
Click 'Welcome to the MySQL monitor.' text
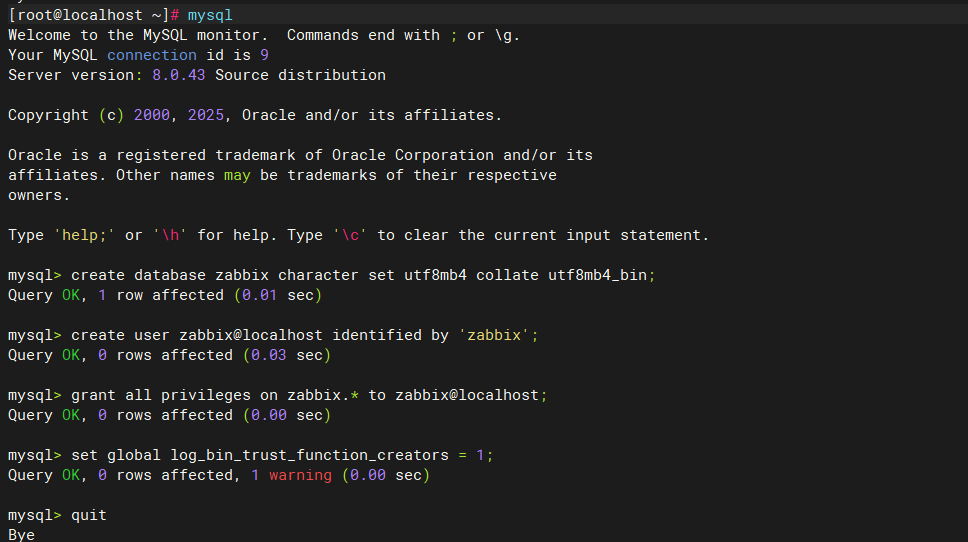click(x=138, y=35)
